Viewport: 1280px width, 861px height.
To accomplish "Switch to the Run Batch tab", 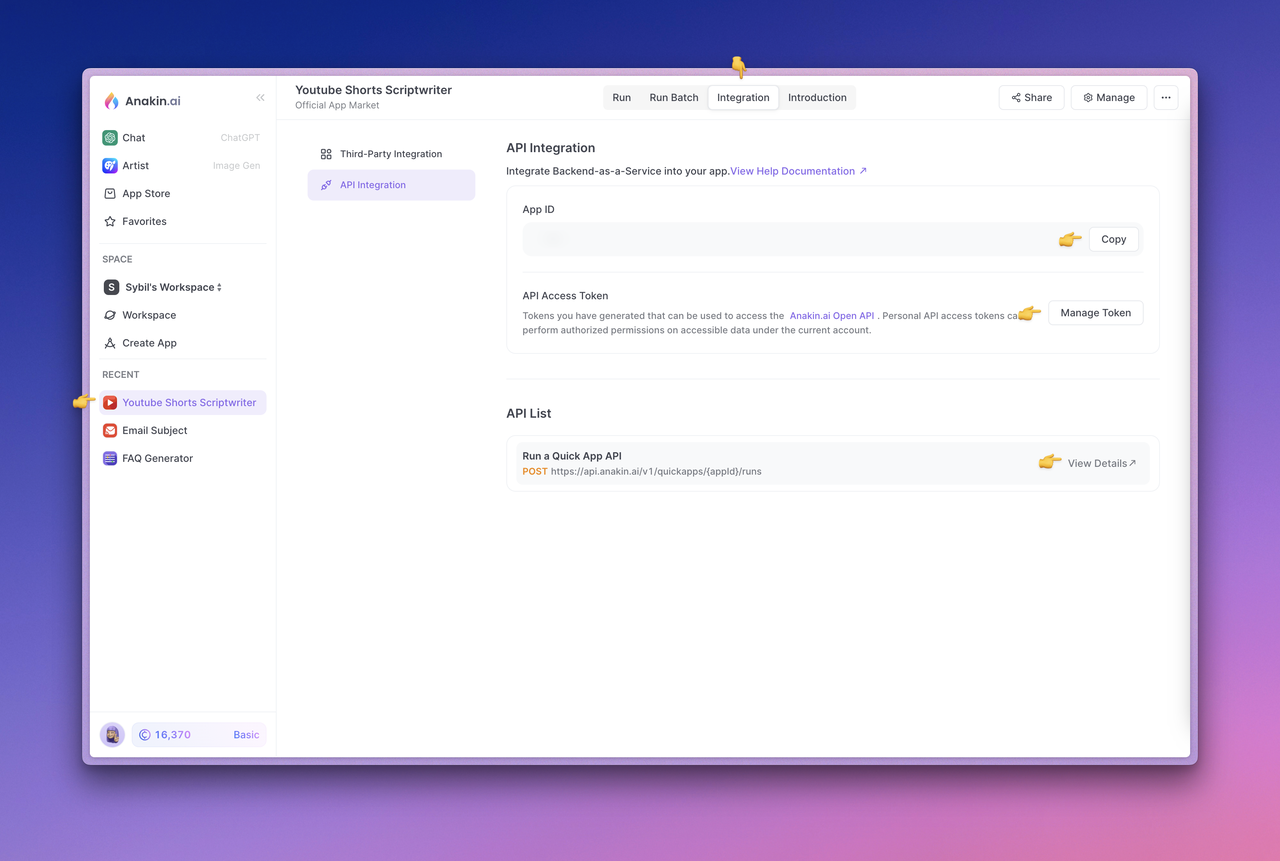I will 674,98.
